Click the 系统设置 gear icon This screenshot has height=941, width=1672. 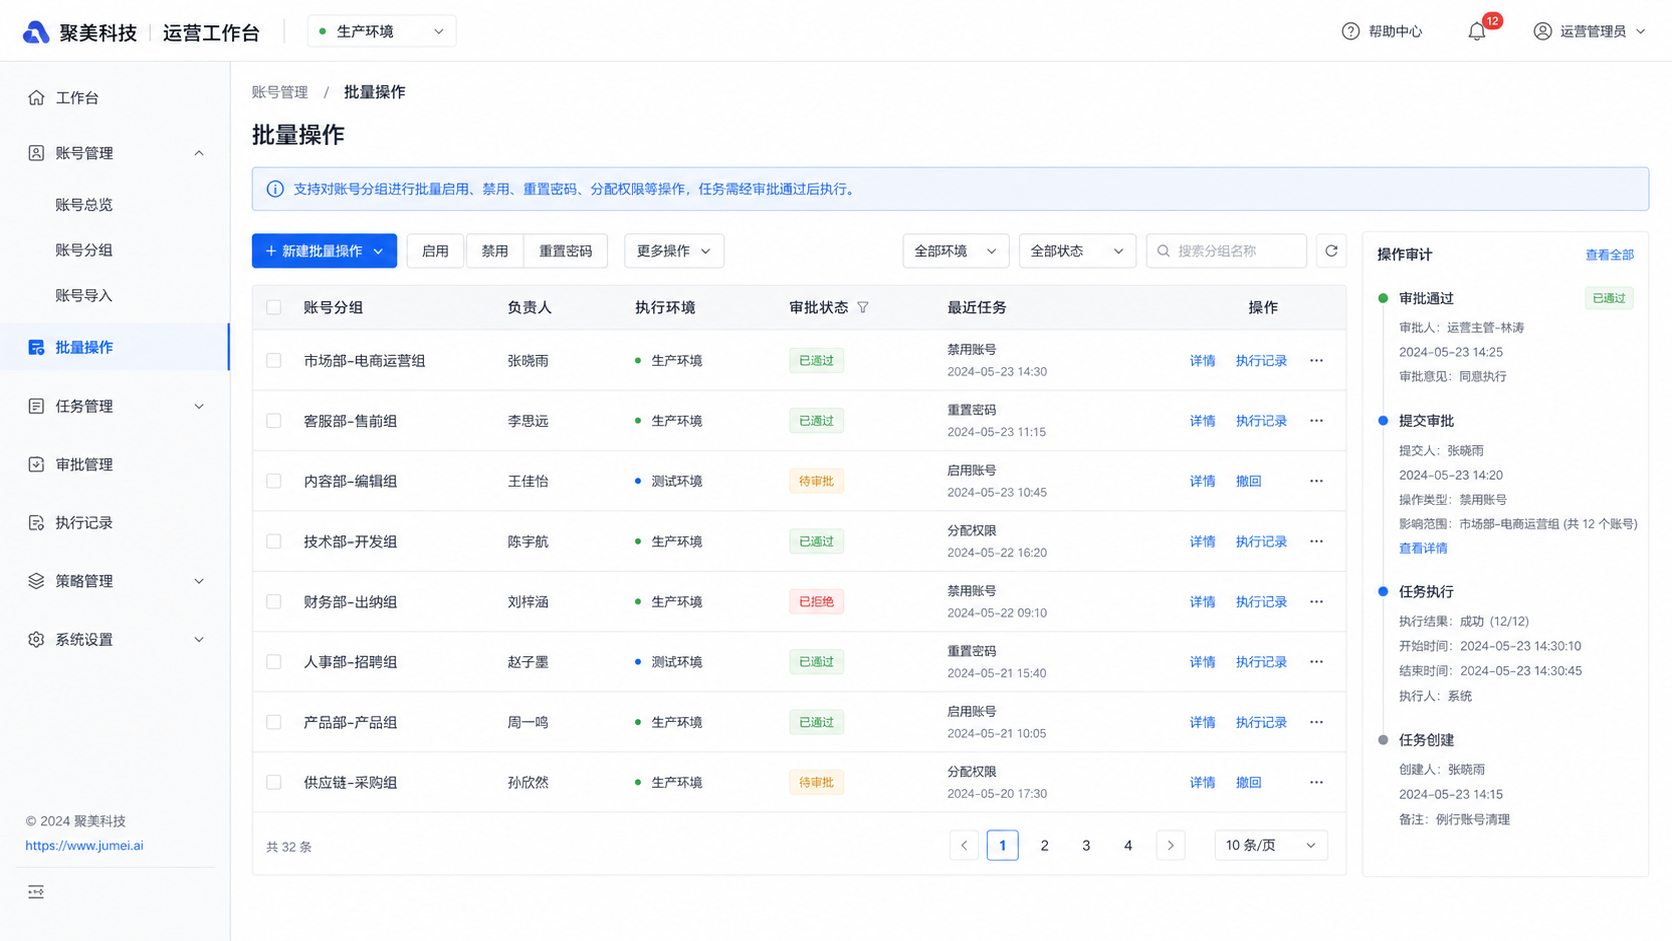pyautogui.click(x=36, y=639)
